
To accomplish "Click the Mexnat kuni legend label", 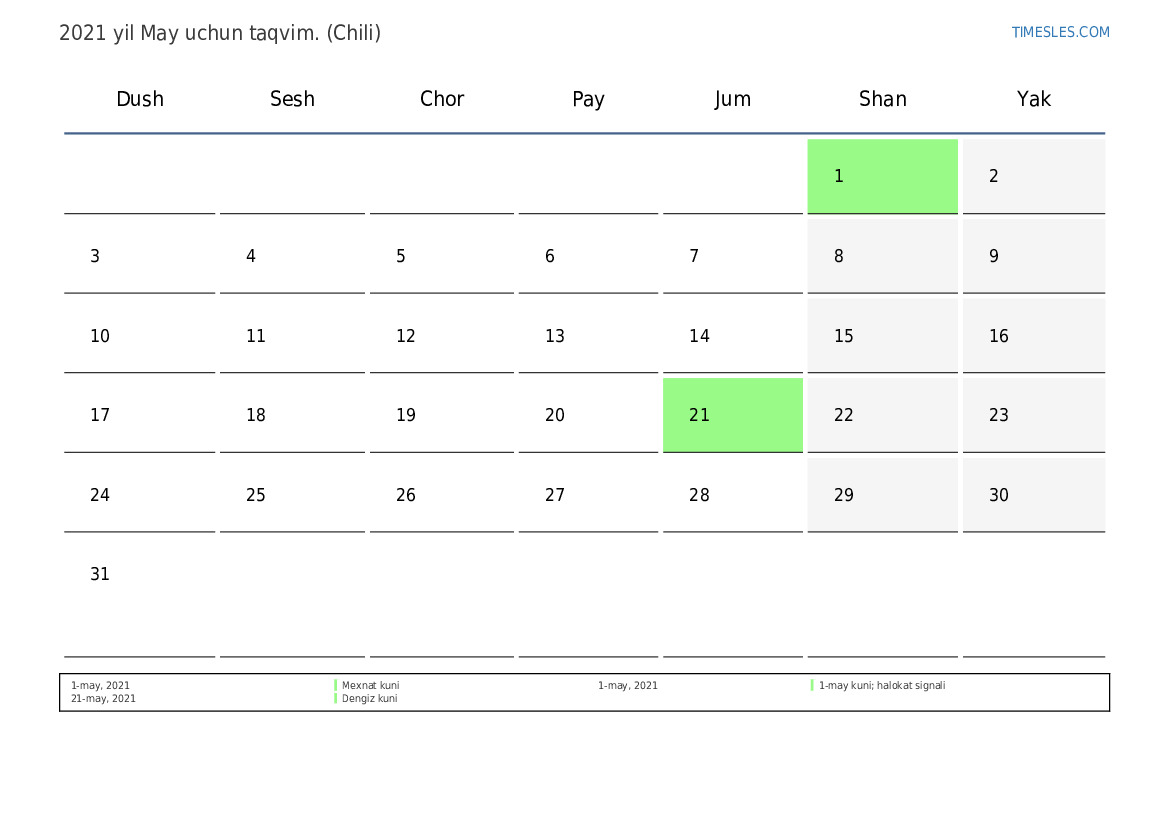I will [371, 686].
